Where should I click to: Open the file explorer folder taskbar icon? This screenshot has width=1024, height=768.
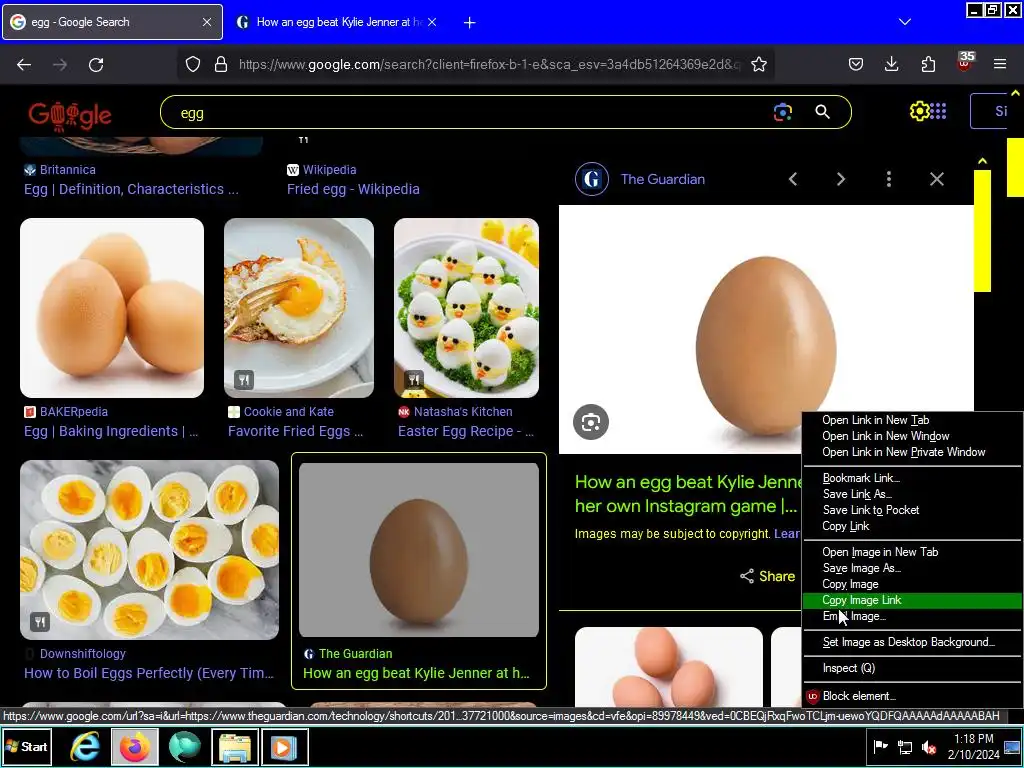234,747
